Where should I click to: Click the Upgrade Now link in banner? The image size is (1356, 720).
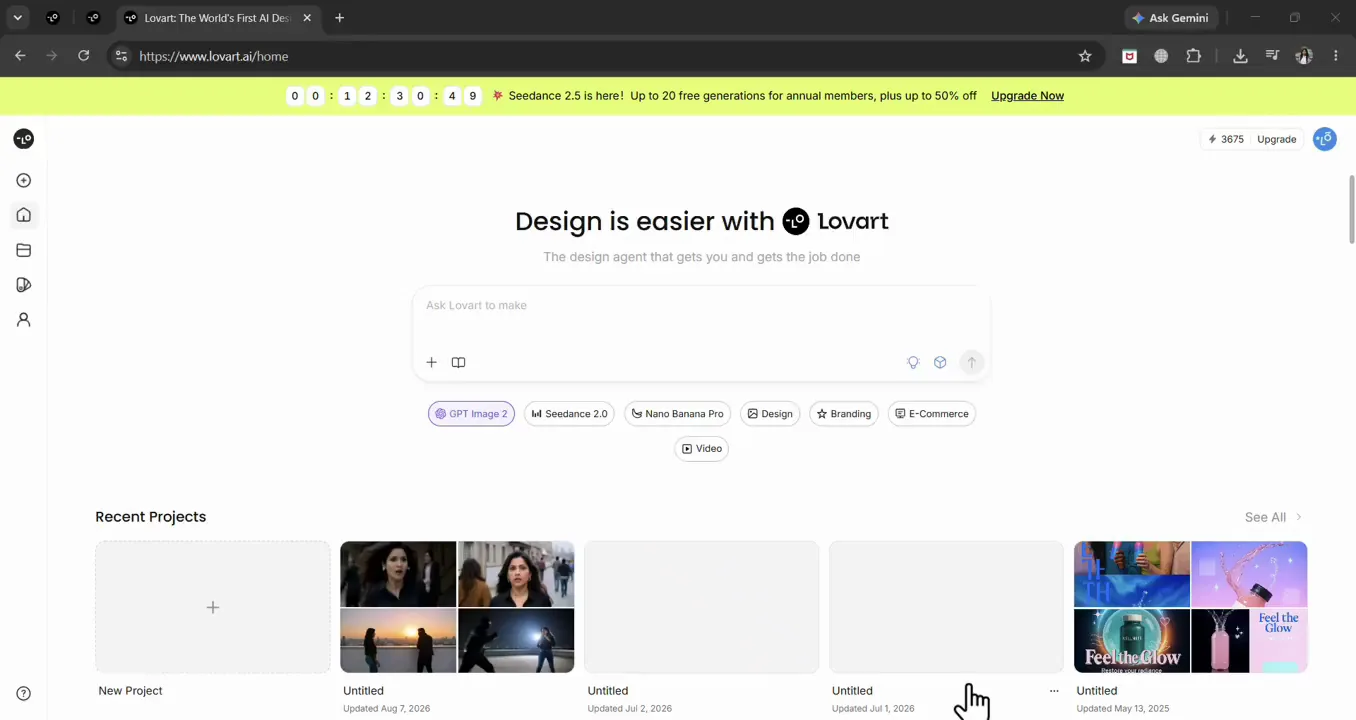[x=1027, y=96]
